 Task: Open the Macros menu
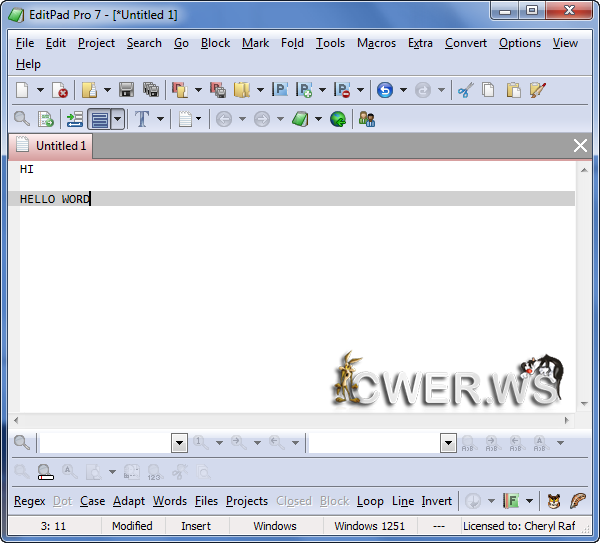(376, 43)
